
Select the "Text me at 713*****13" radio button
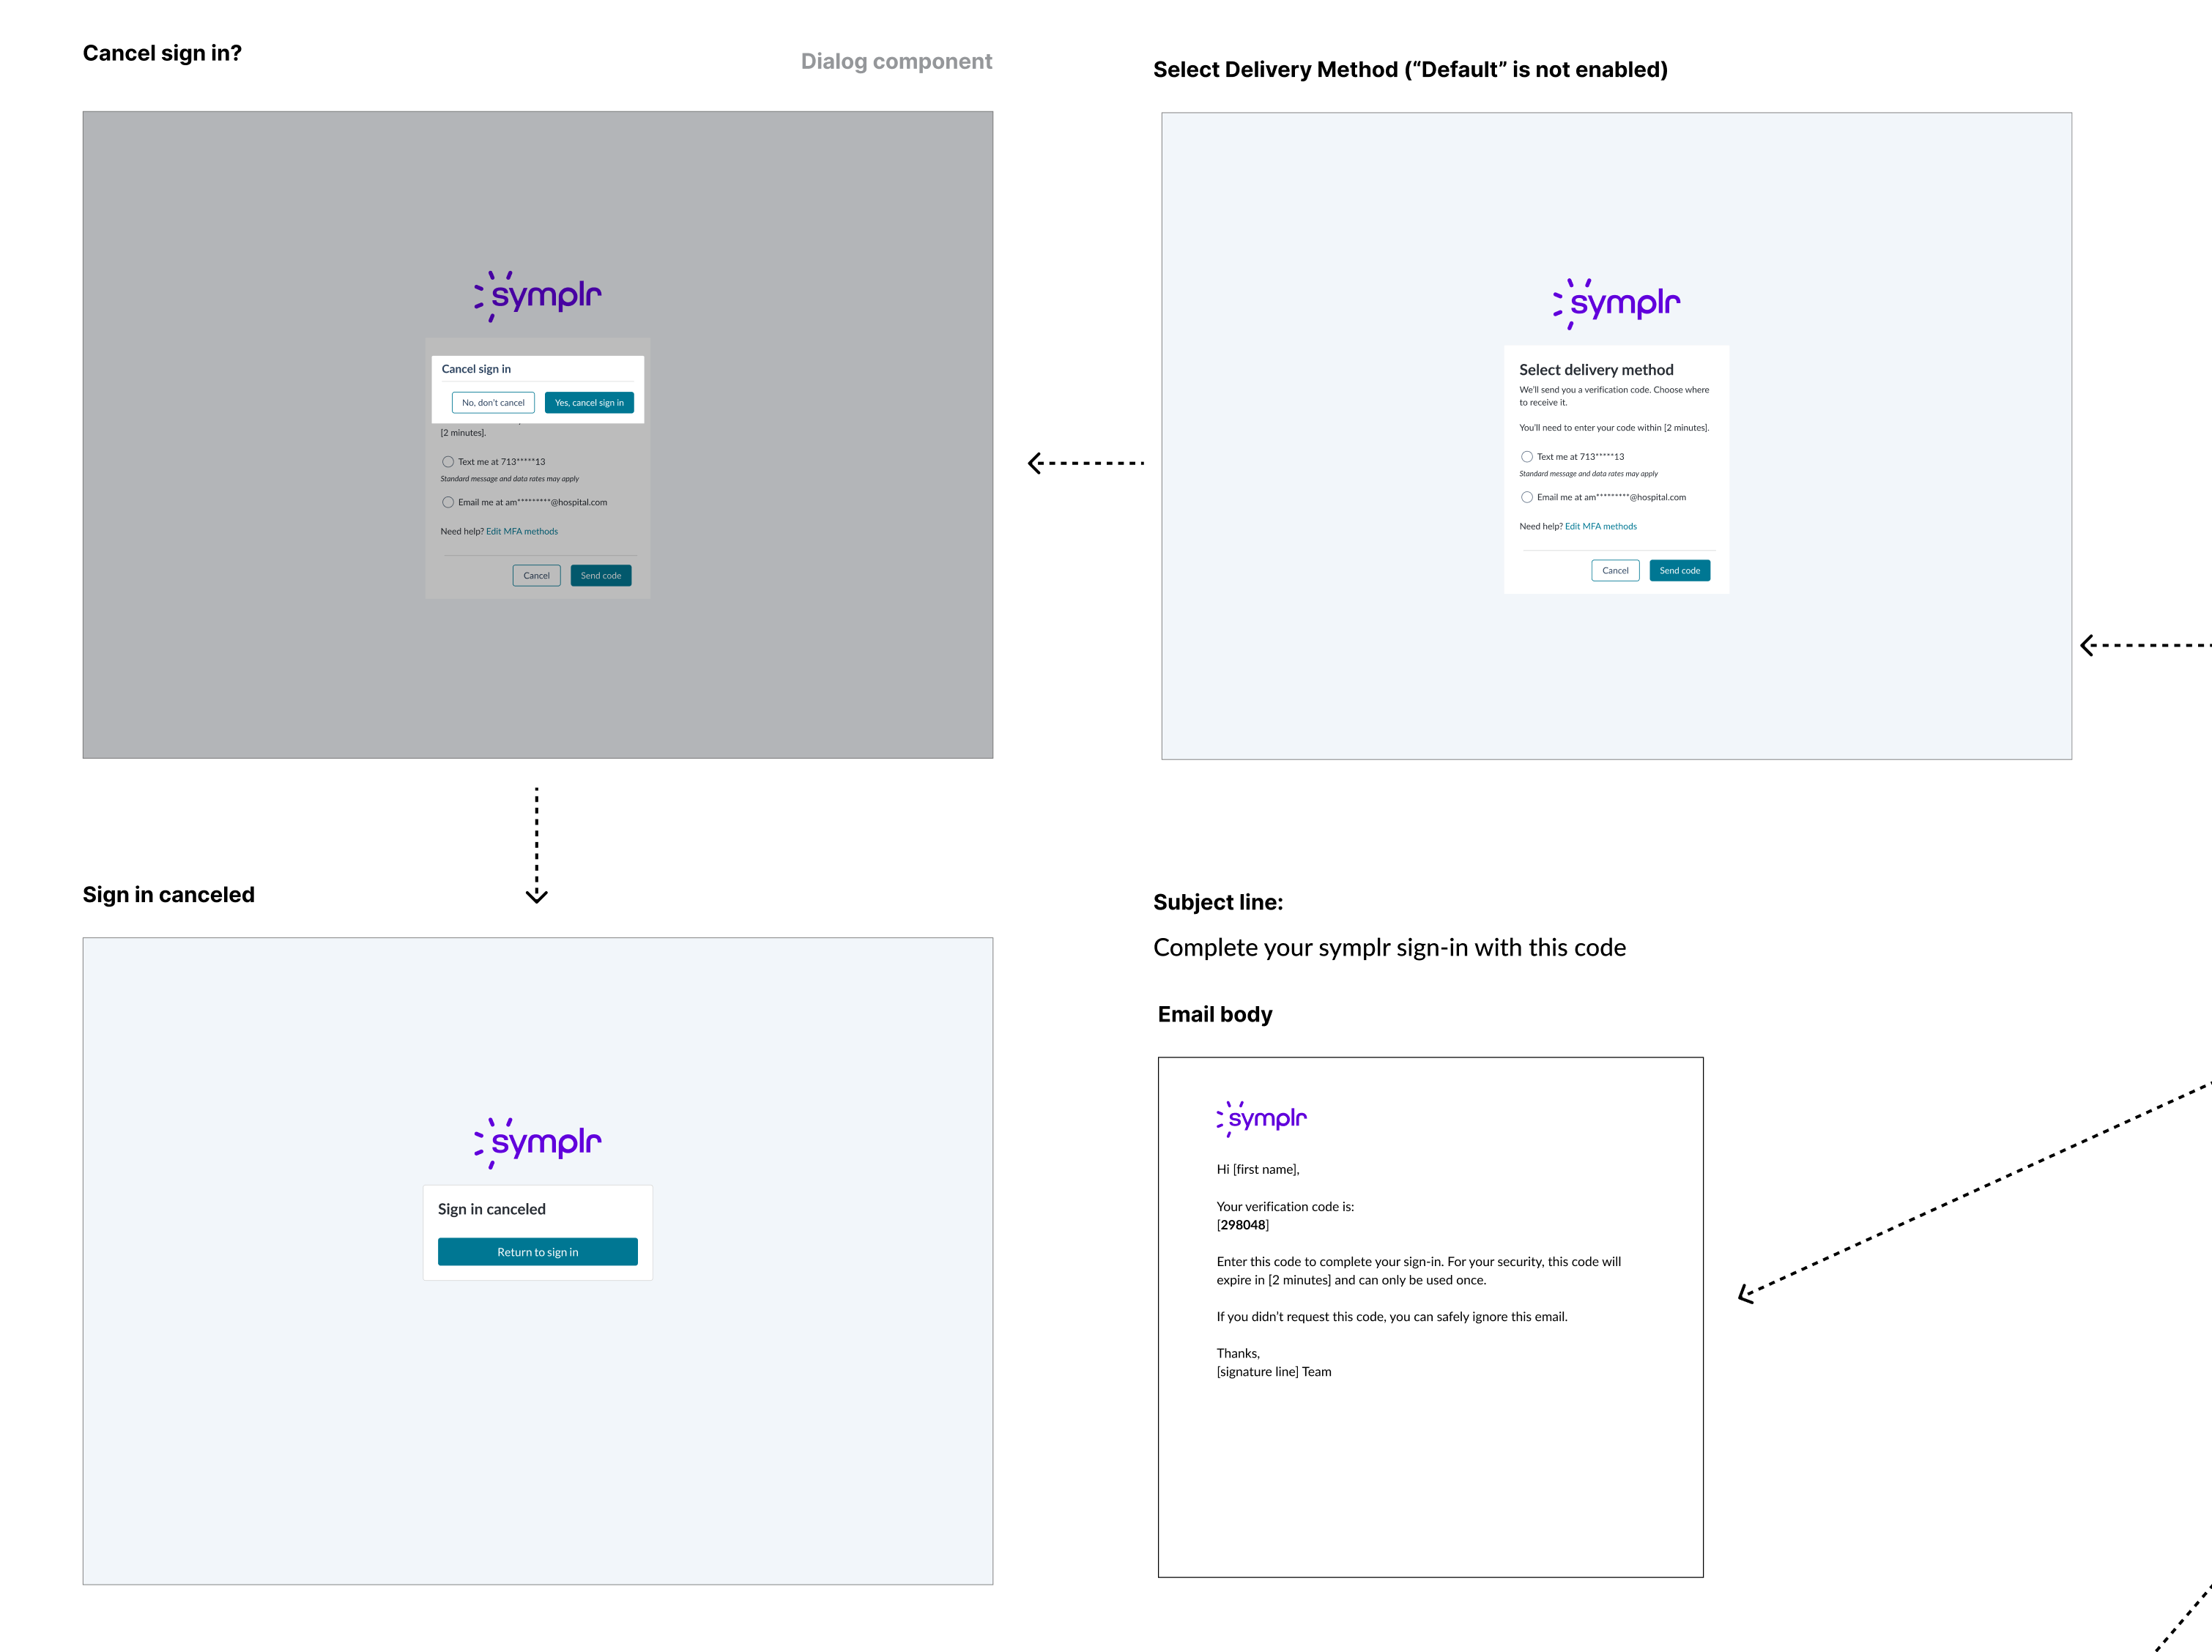[x=1527, y=456]
